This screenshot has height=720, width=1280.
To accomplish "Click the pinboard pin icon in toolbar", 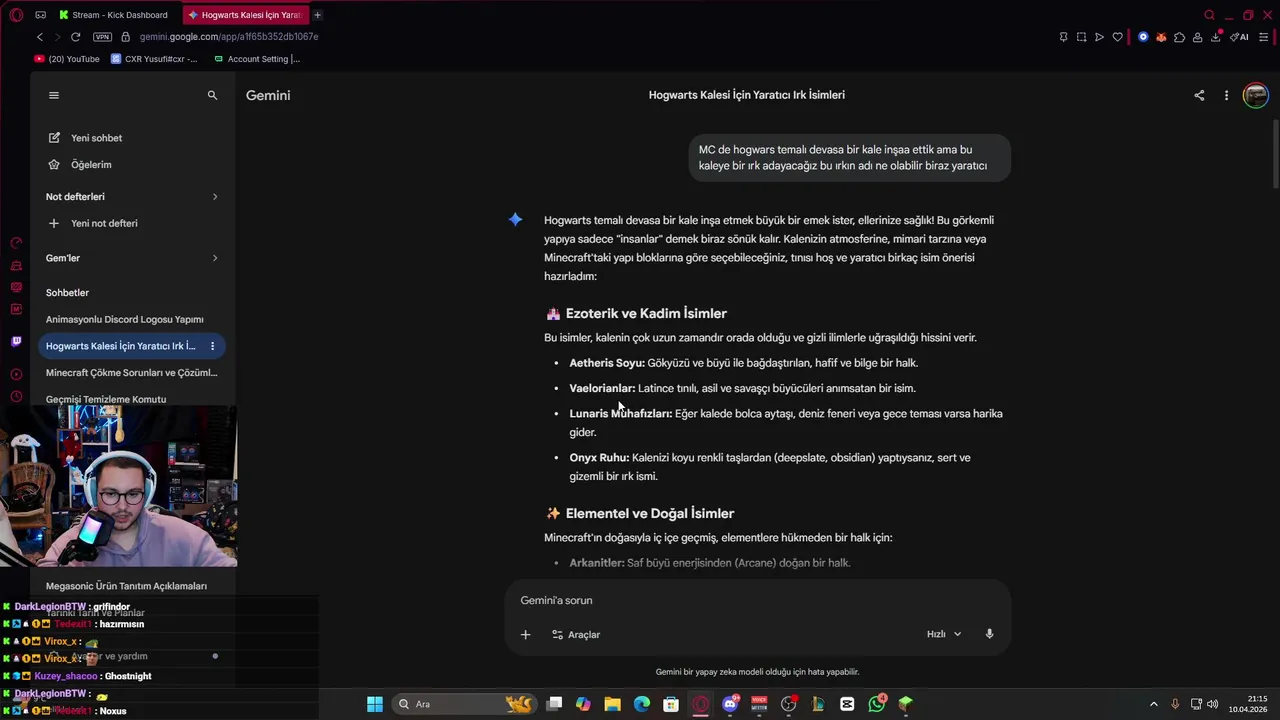I will pyautogui.click(x=1063, y=37).
